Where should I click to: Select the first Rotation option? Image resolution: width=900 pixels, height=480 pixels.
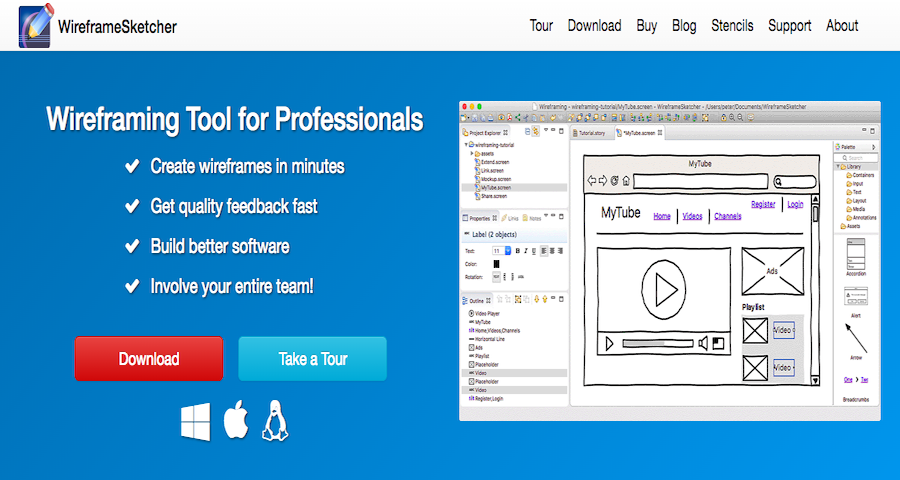[x=496, y=277]
